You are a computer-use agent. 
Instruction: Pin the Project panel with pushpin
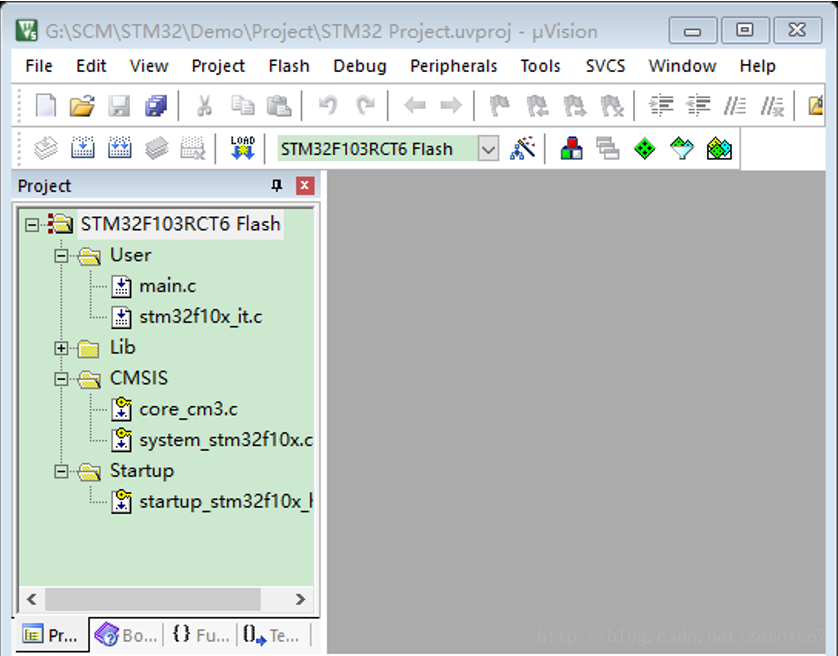[277, 186]
